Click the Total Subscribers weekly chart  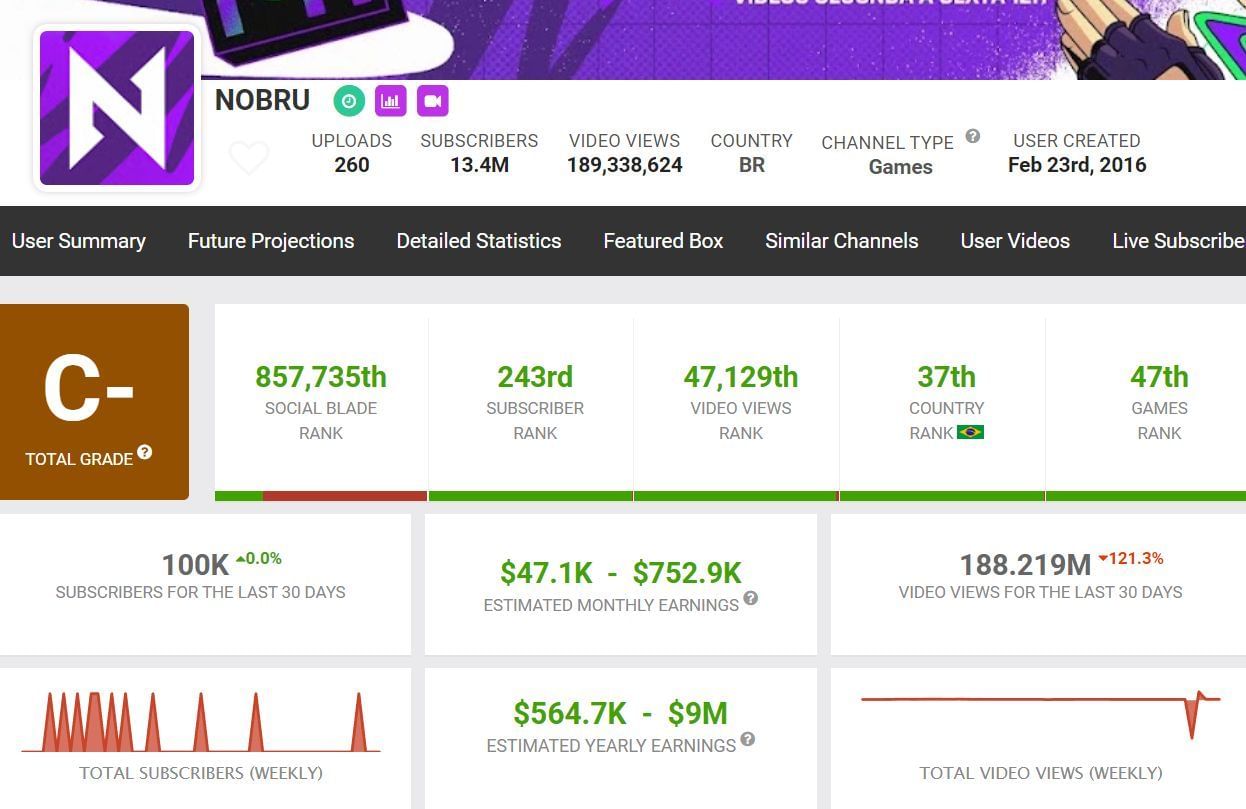point(201,722)
